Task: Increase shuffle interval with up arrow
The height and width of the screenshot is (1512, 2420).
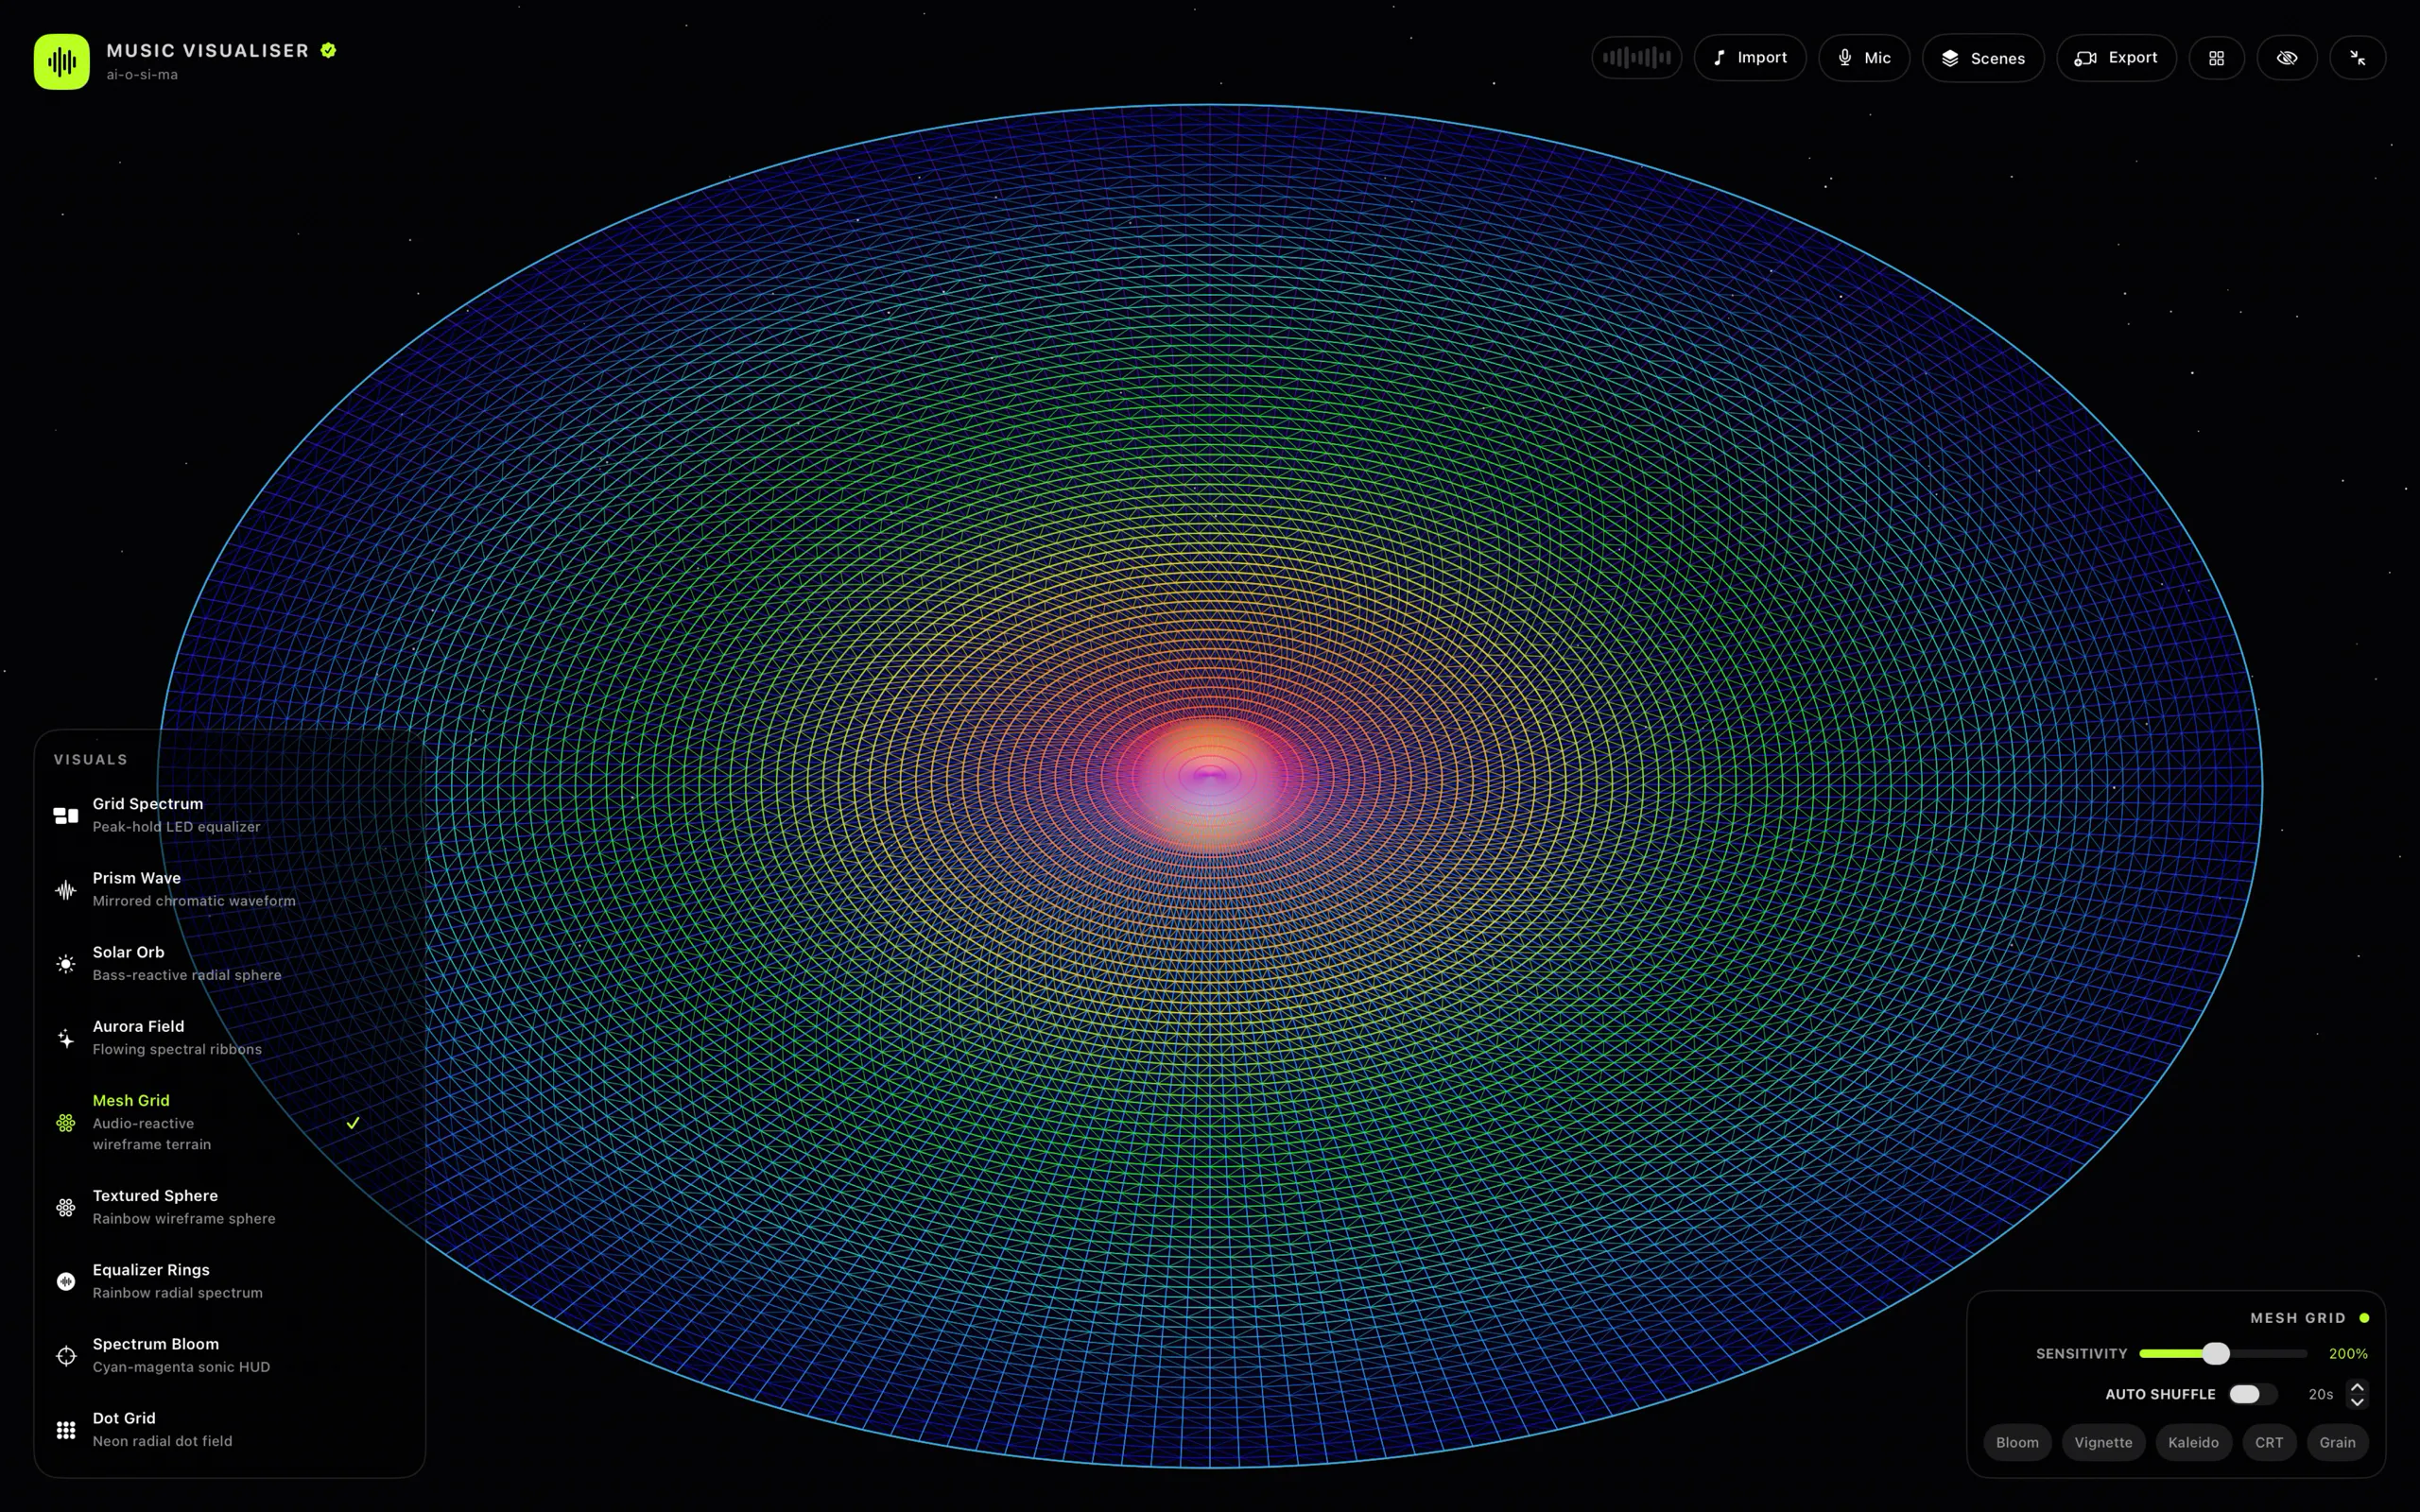Action: click(x=2357, y=1387)
